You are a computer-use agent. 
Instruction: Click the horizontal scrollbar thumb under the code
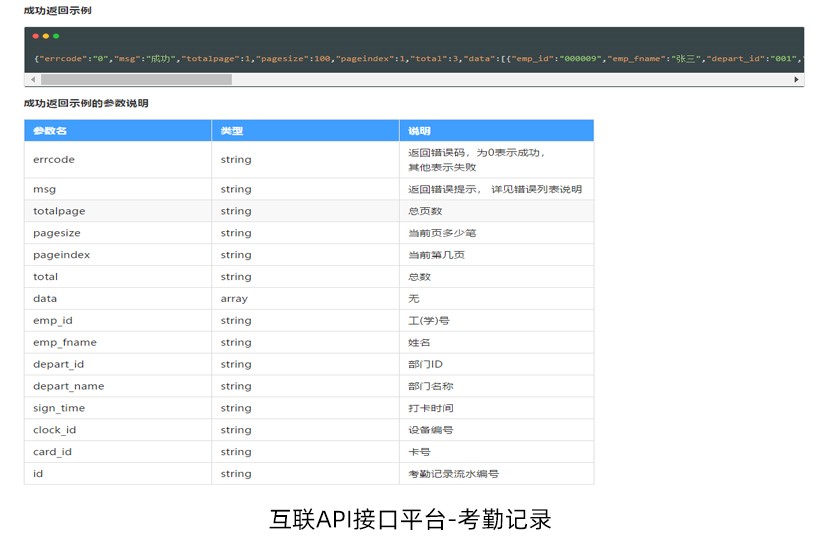click(x=136, y=79)
